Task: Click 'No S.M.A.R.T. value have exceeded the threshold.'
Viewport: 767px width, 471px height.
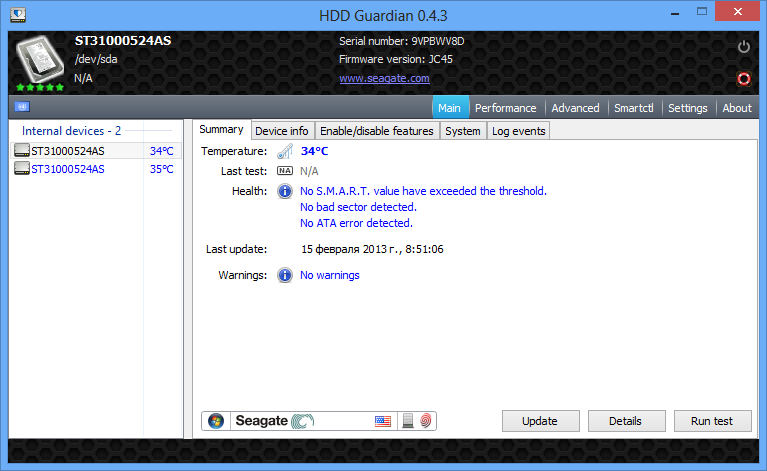Action: [x=424, y=191]
